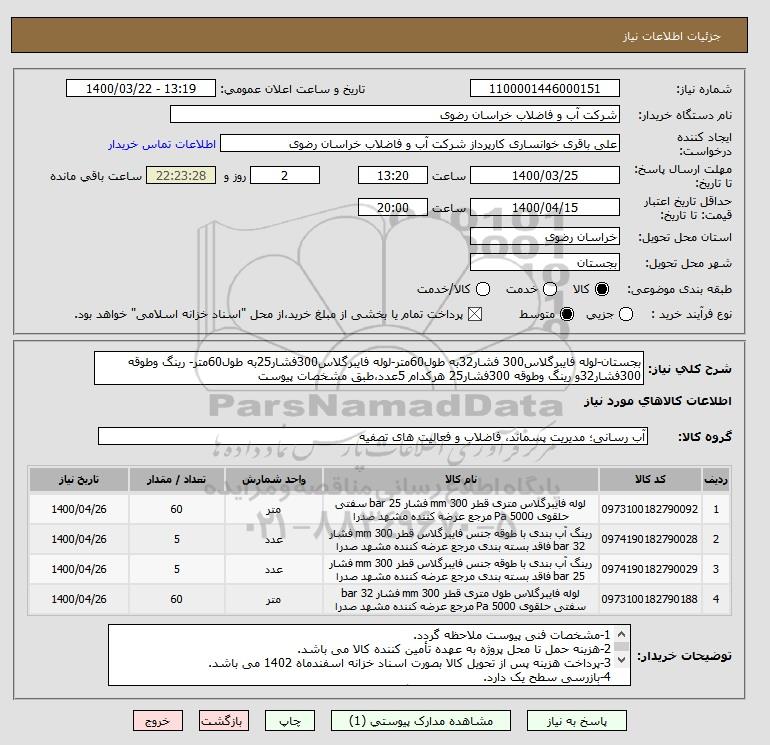770x745 pixels.
Task: Click the چاپ print button
Action: pyautogui.click(x=290, y=721)
